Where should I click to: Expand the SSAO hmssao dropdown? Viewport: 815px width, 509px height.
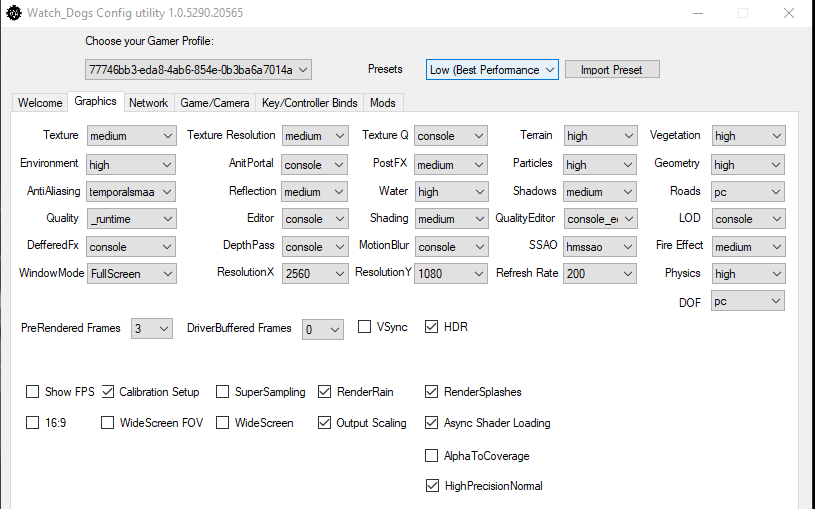click(x=600, y=246)
